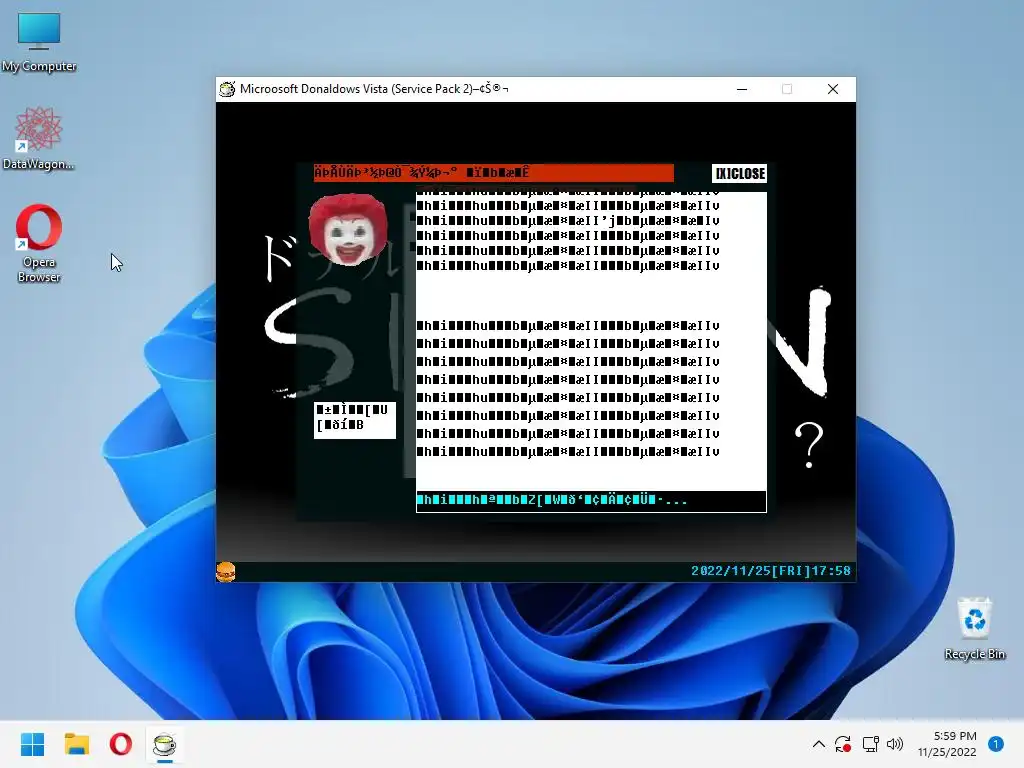Click the white question mark graphic
The image size is (1024, 768).
coord(809,445)
